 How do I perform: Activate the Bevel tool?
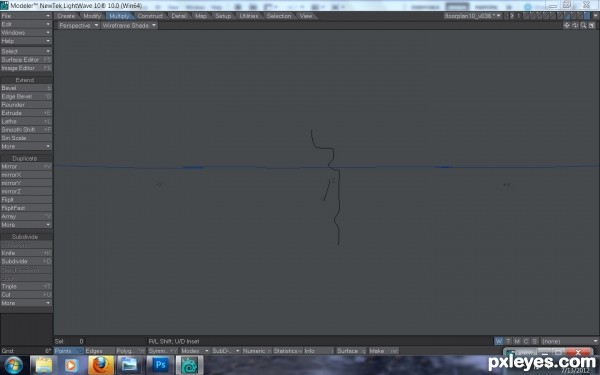[26, 88]
